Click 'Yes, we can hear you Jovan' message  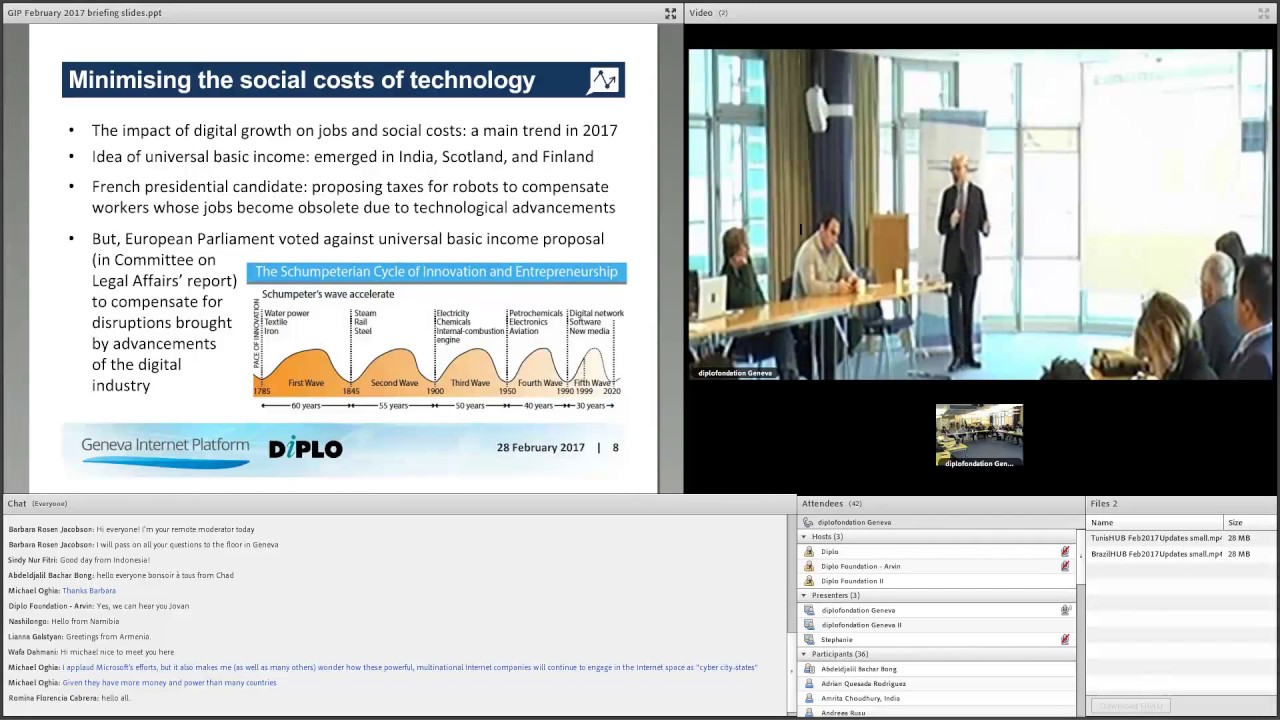143,606
